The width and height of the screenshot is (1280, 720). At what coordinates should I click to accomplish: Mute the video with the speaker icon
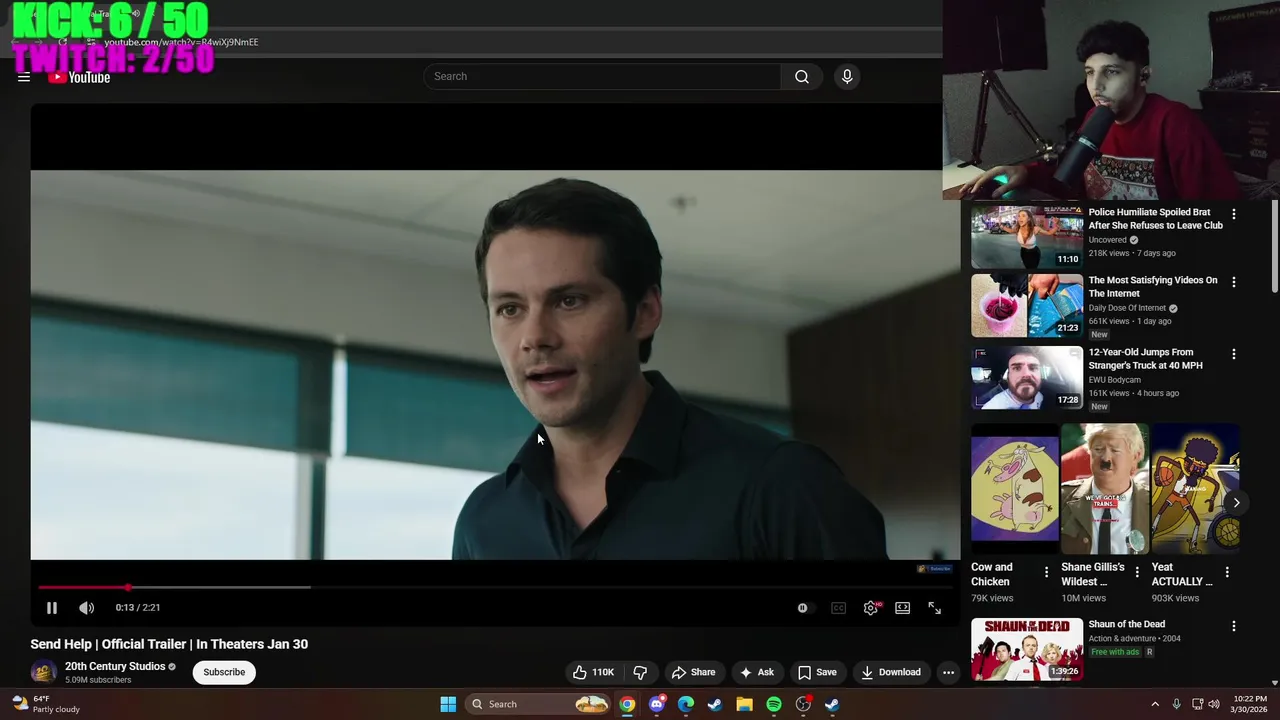click(x=87, y=607)
